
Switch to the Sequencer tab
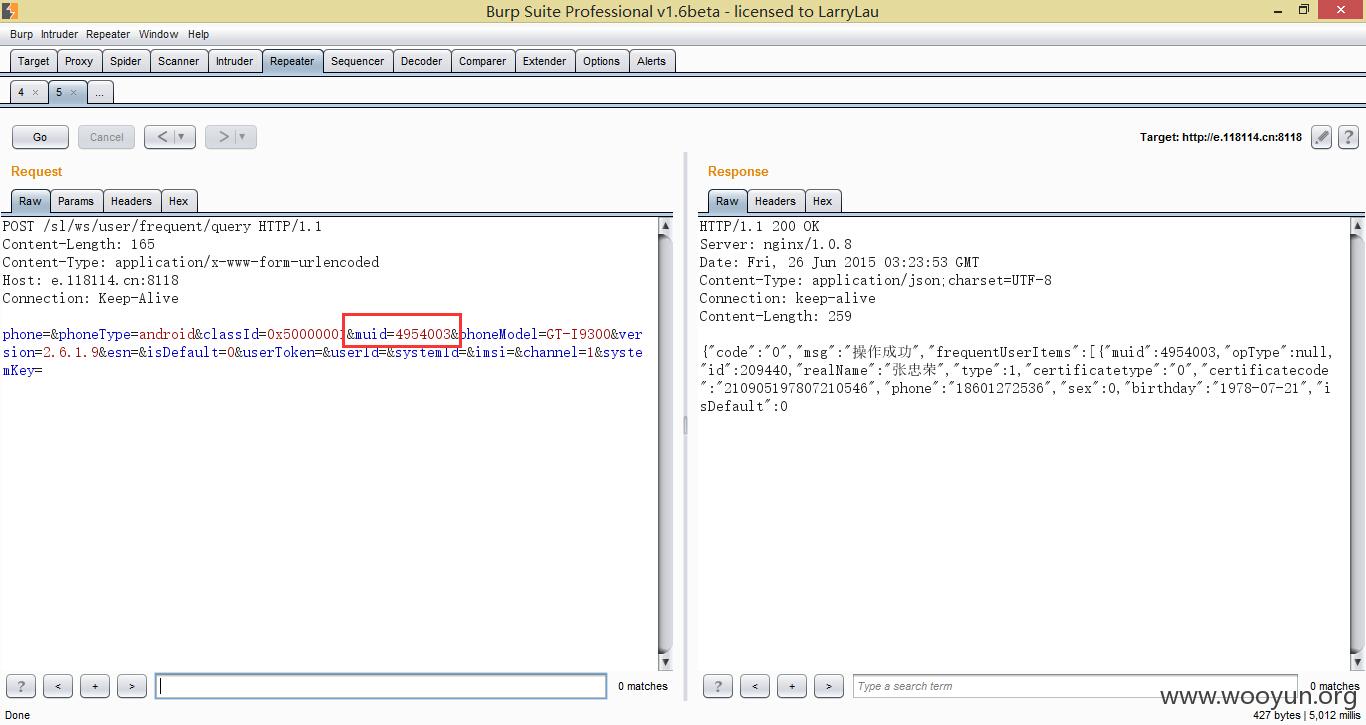point(357,61)
